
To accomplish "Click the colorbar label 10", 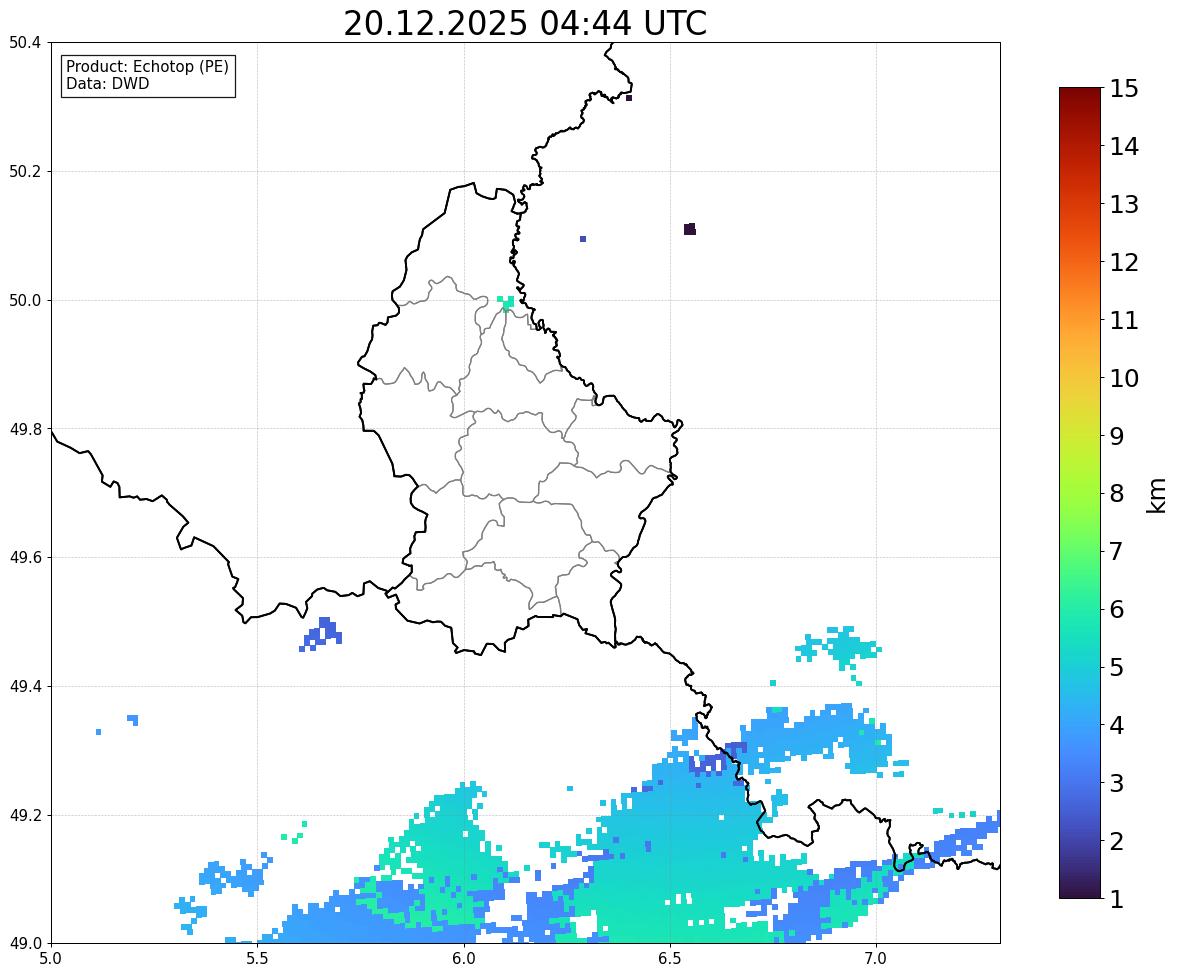I will pos(1124,378).
